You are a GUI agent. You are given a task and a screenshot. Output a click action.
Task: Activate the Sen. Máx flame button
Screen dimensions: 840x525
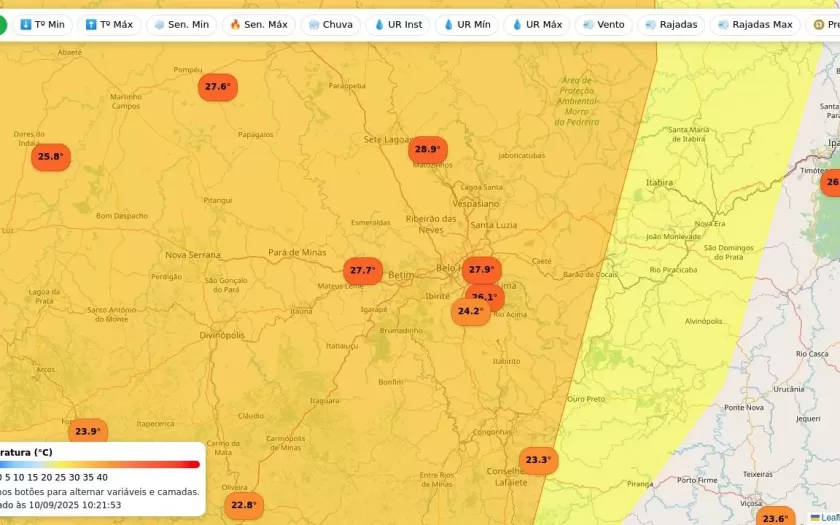258,24
